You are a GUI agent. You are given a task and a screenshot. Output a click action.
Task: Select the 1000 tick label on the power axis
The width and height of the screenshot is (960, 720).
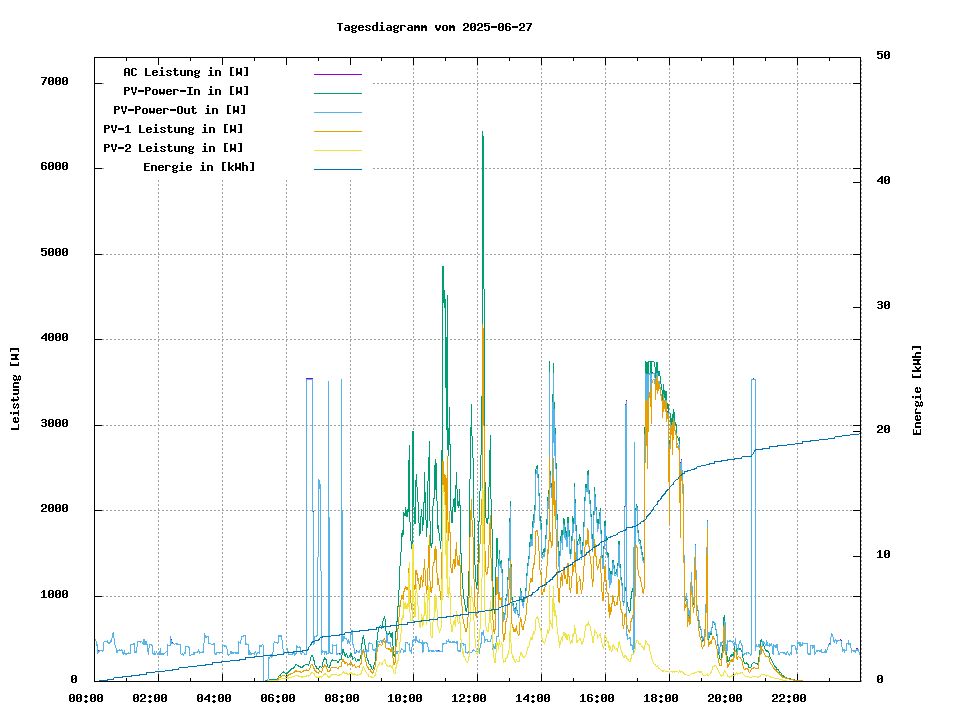54,595
